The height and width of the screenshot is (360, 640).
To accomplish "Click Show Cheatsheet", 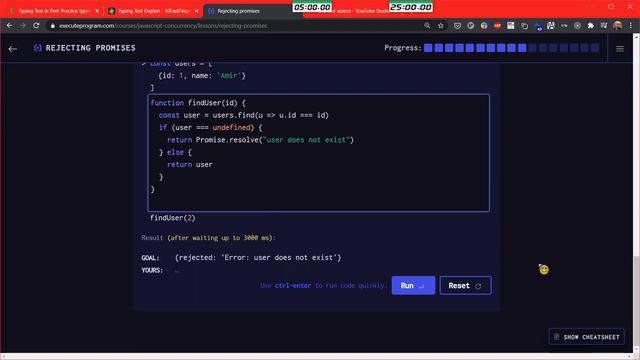I will [x=587, y=337].
